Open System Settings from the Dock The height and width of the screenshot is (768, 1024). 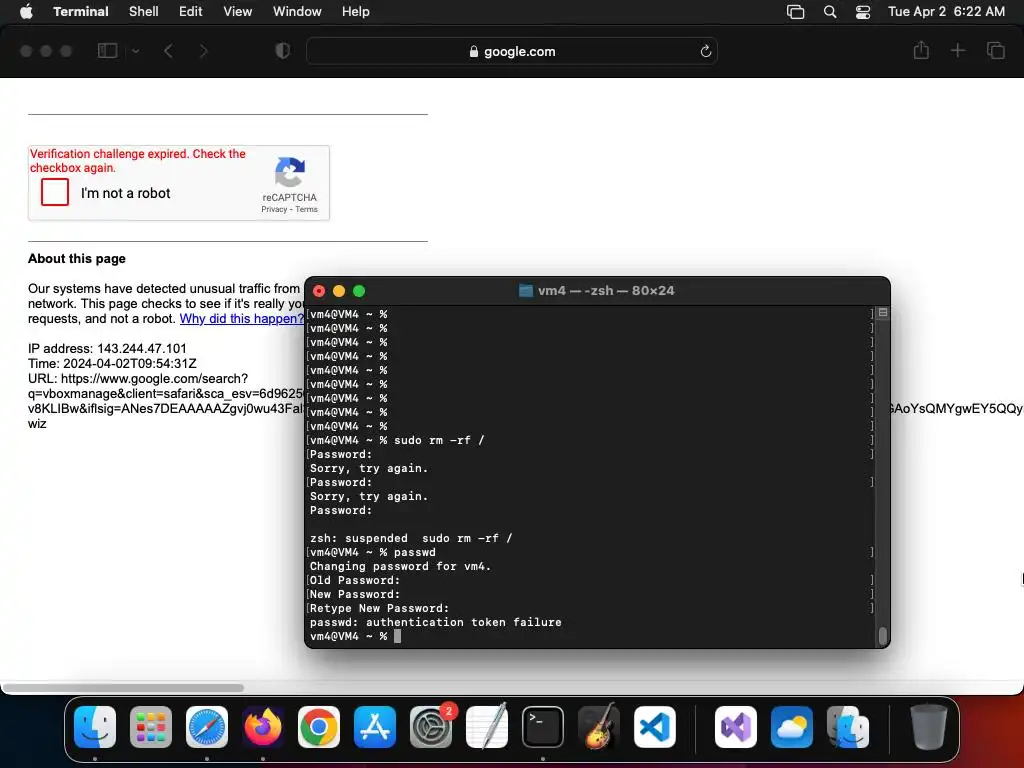431,726
